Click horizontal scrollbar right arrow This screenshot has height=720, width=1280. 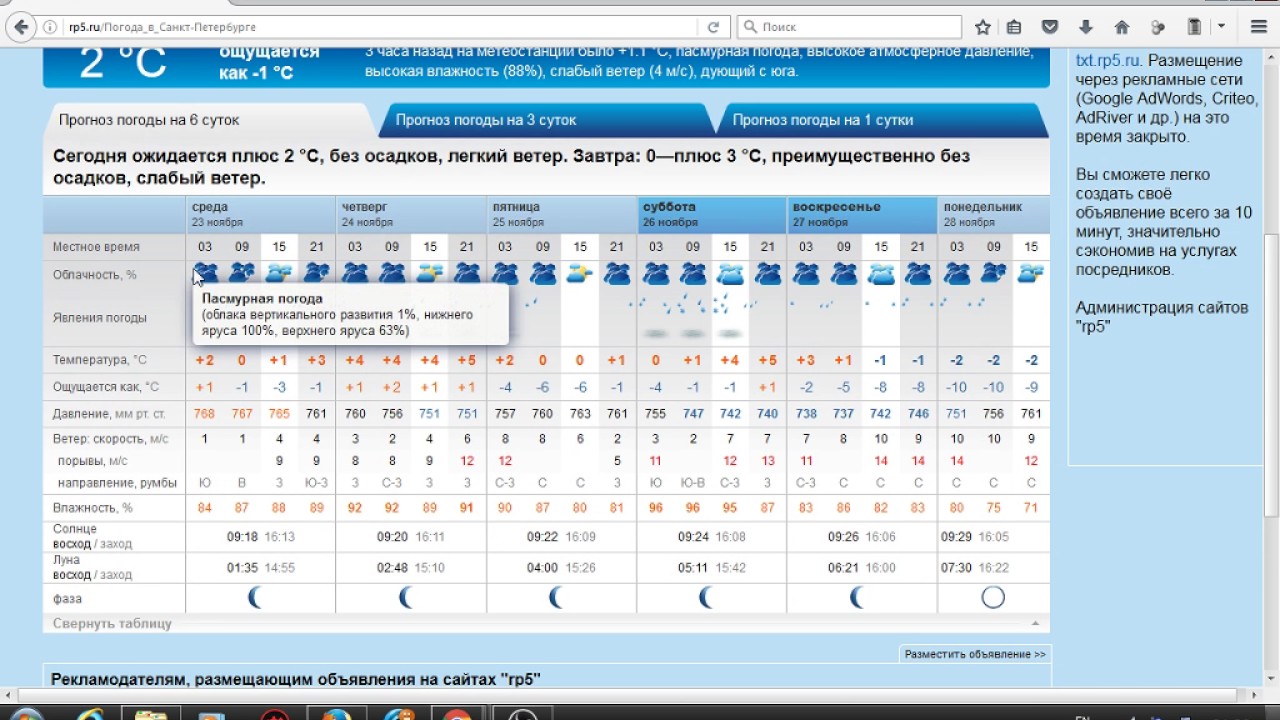1254,695
